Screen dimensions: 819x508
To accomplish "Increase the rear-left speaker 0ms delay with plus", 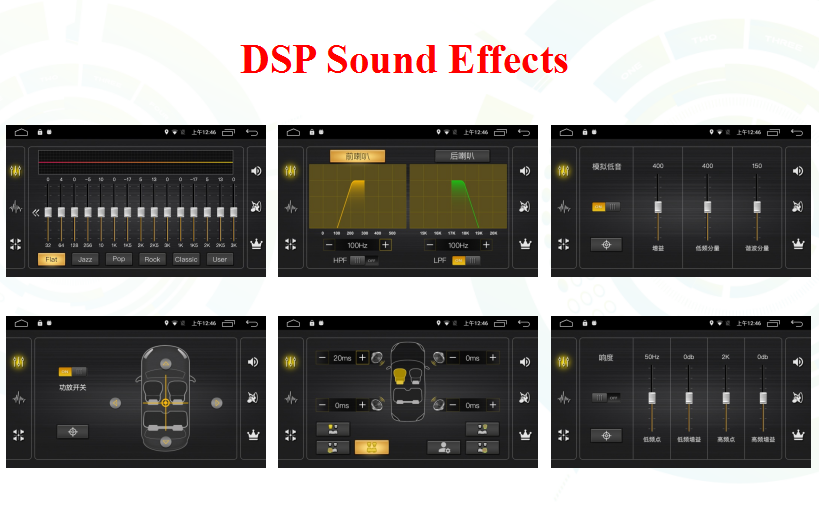I will pos(362,405).
